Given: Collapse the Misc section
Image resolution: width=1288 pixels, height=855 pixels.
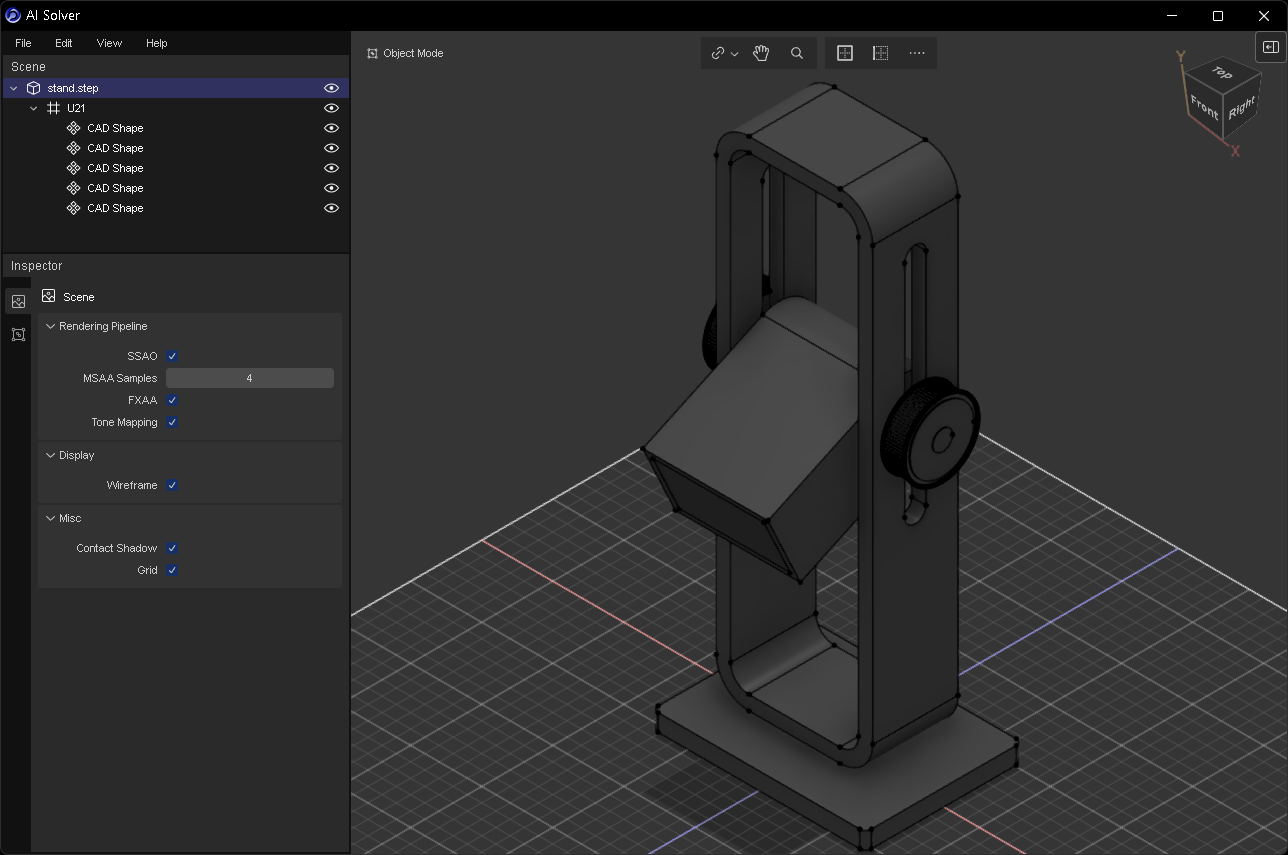Looking at the screenshot, I should 50,518.
